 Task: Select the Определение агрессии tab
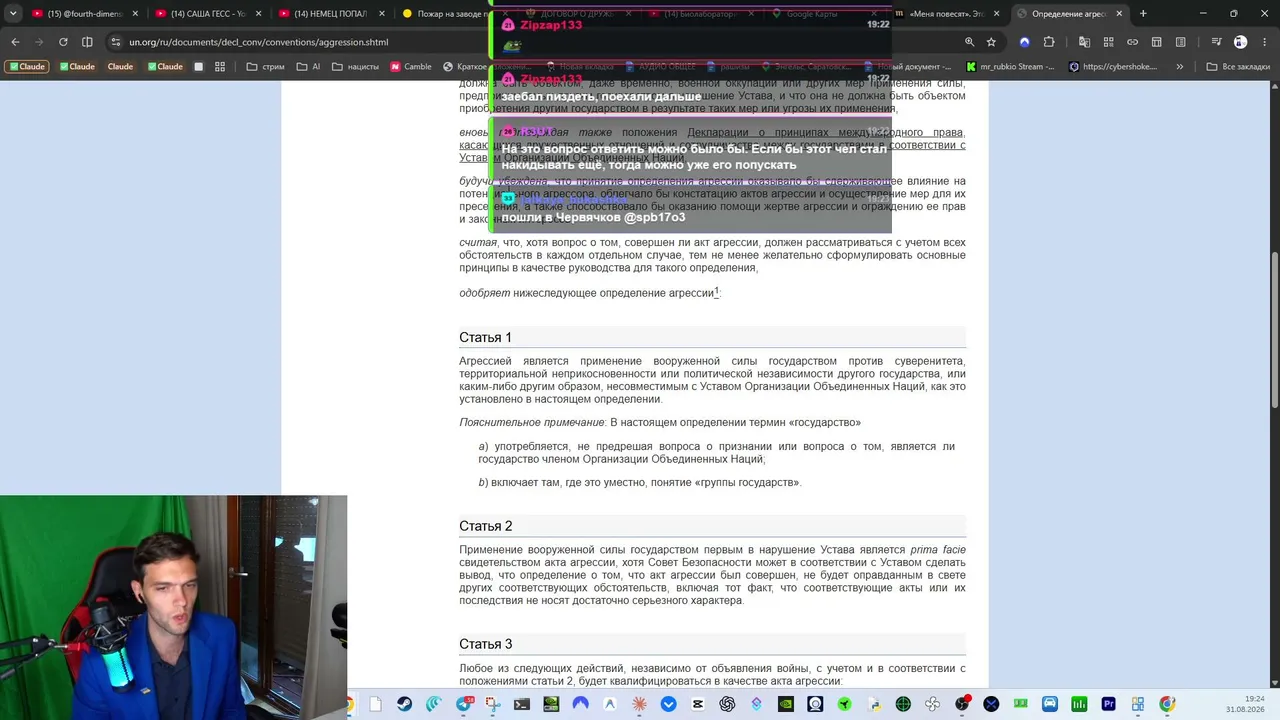[1068, 14]
